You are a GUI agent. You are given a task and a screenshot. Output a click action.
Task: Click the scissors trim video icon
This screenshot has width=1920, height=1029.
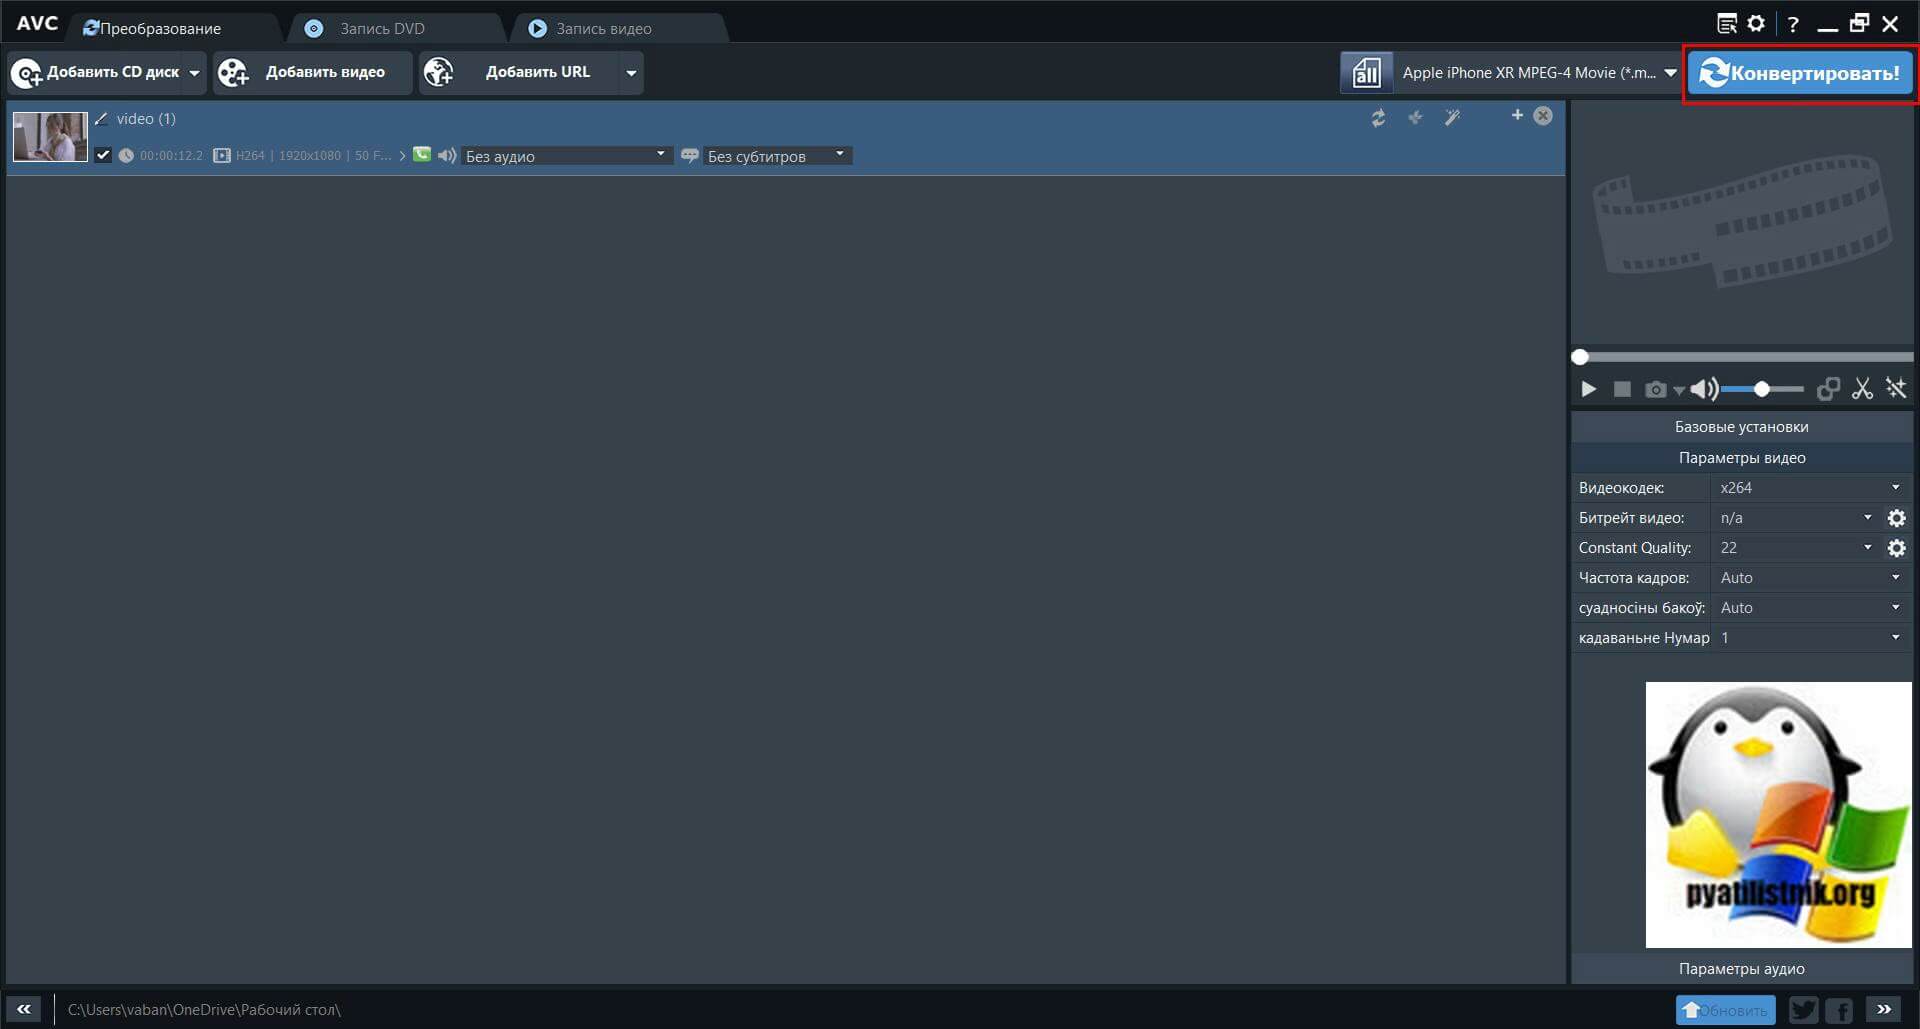click(1861, 389)
